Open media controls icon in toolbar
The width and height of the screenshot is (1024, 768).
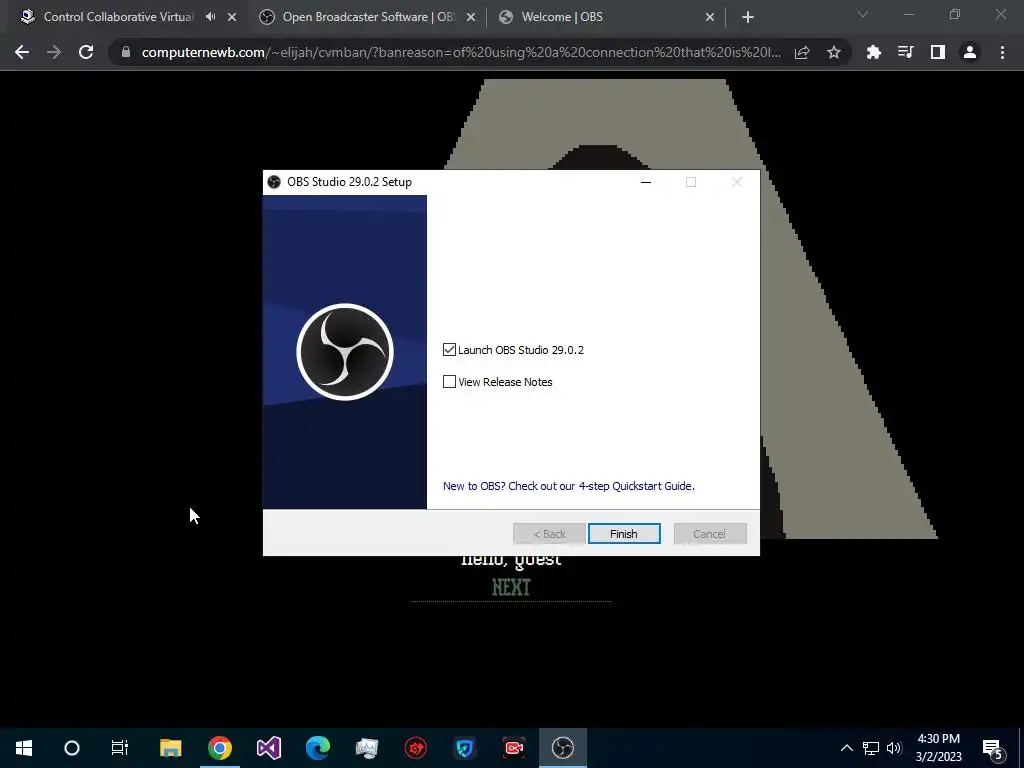click(906, 52)
